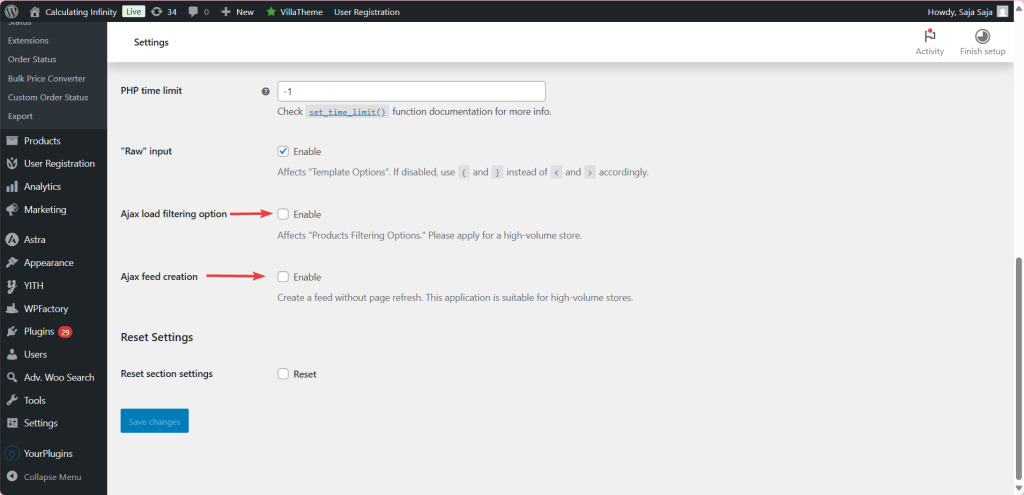Open the WordPress logo menu
Image resolution: width=1024 pixels, height=495 pixels.
(12, 12)
